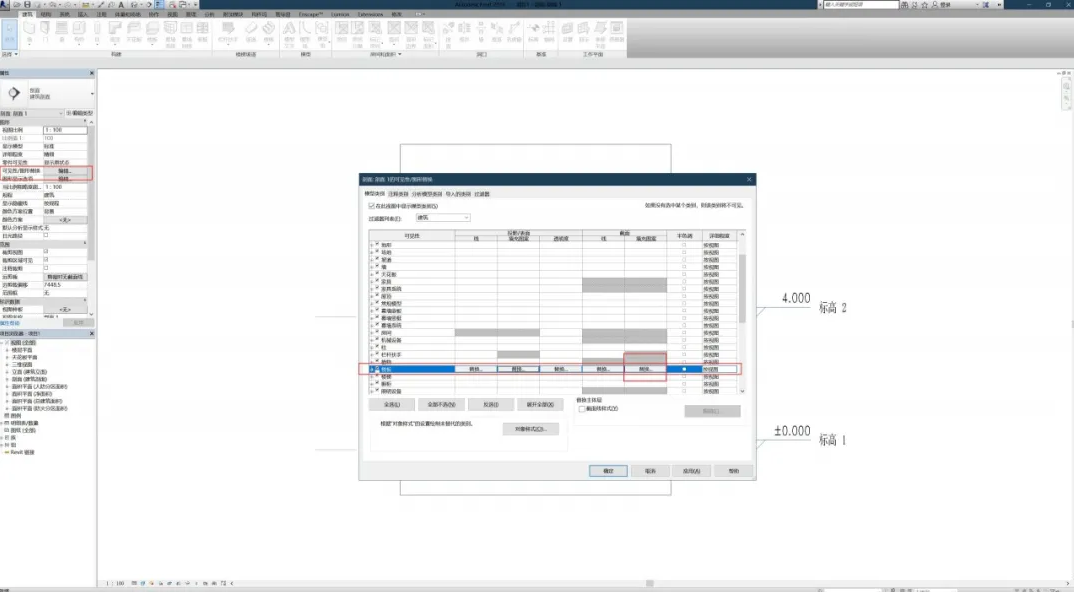Expand 楼层平面 in the project browser

(8, 350)
